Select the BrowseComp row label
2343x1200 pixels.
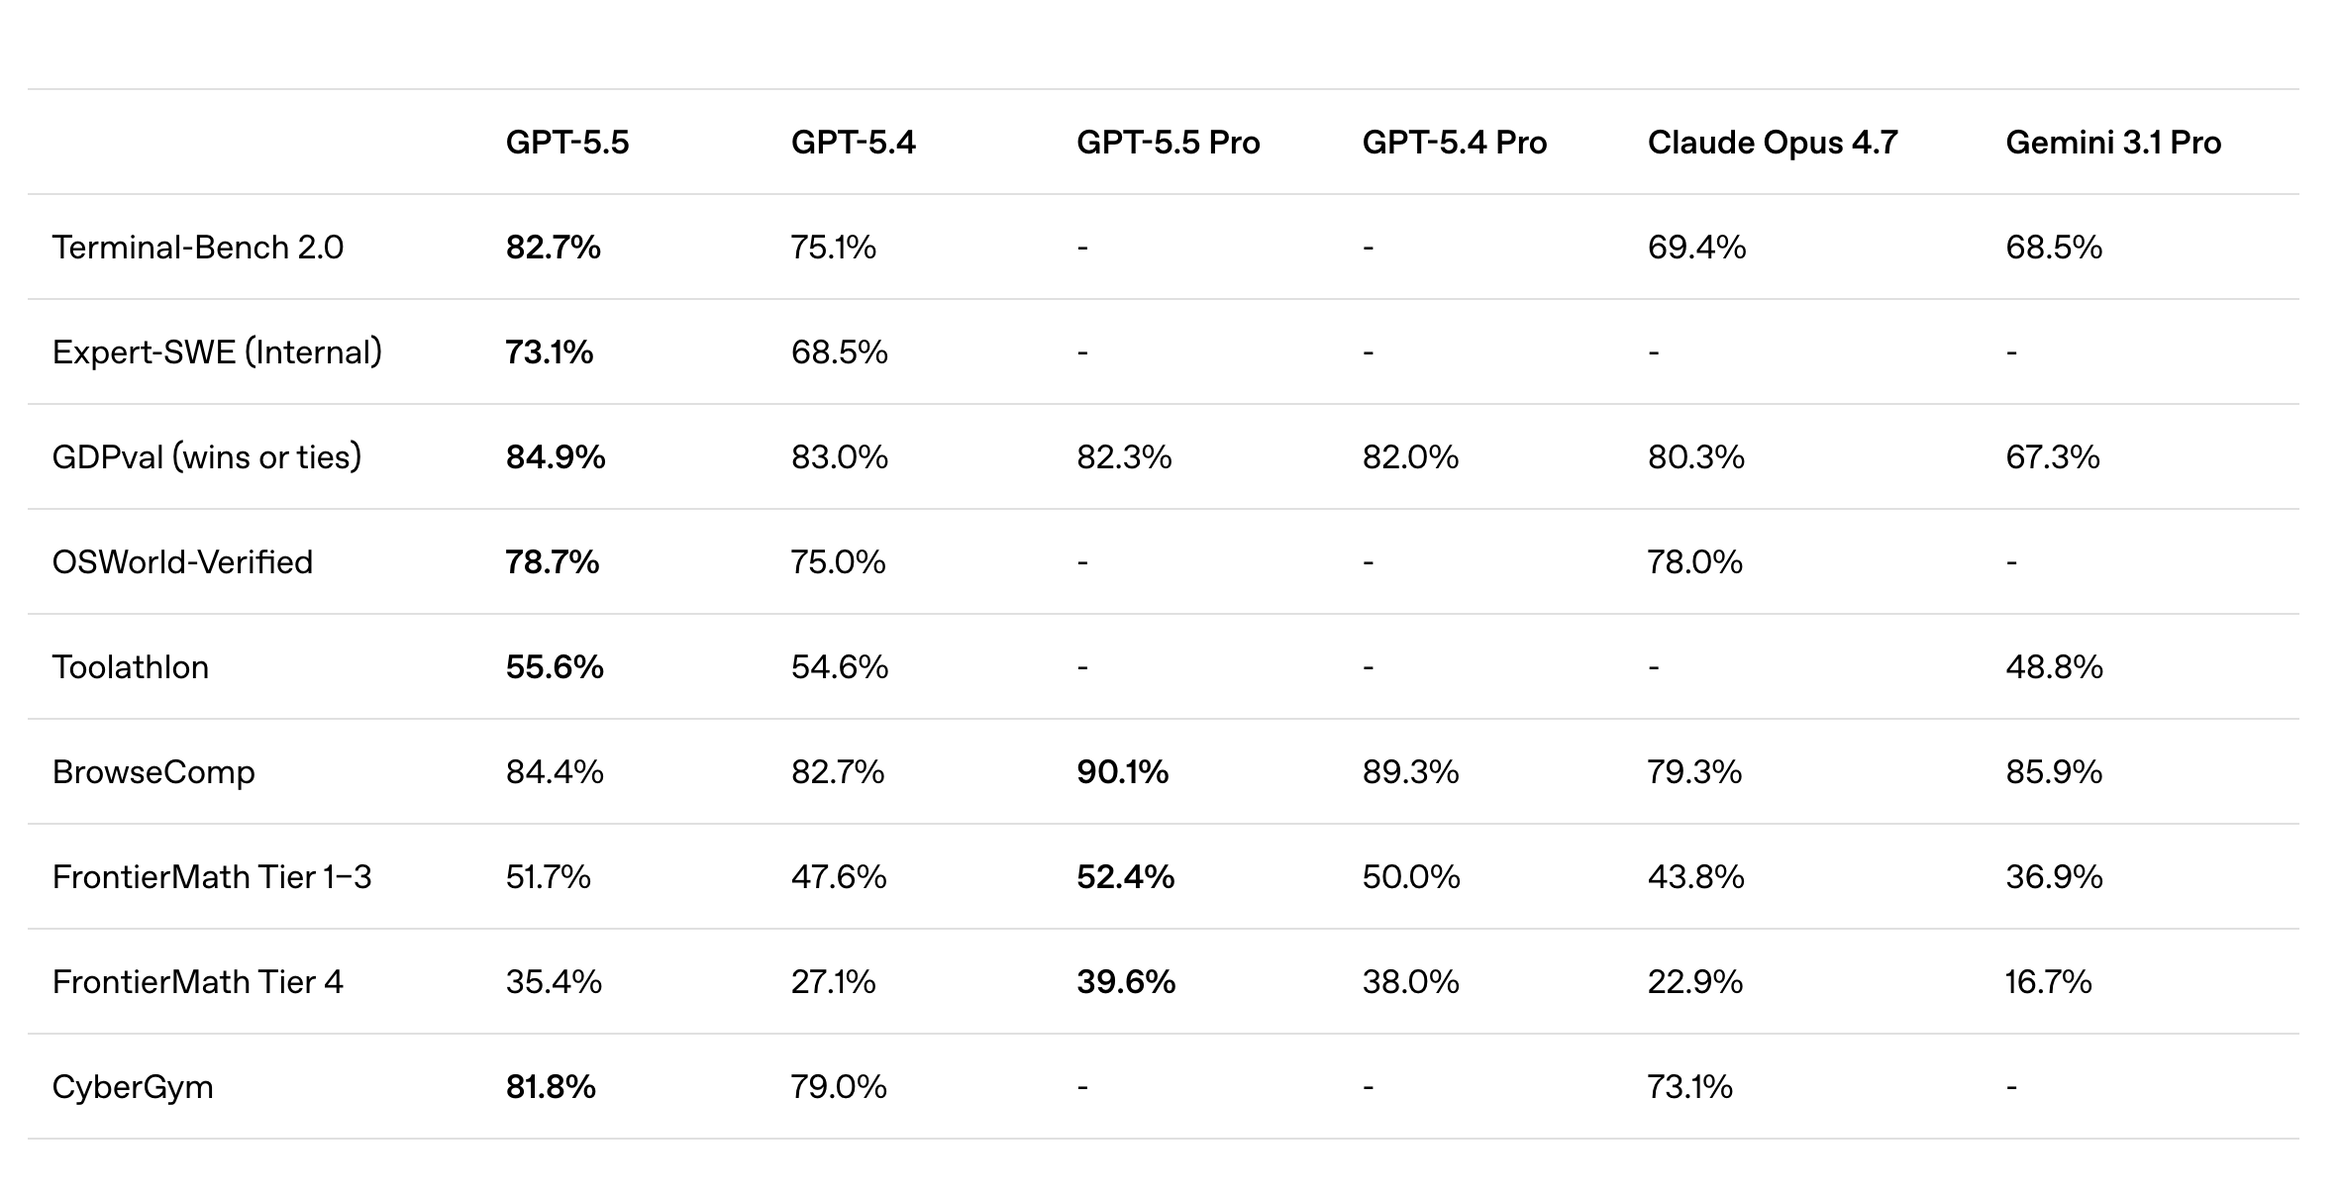point(154,772)
